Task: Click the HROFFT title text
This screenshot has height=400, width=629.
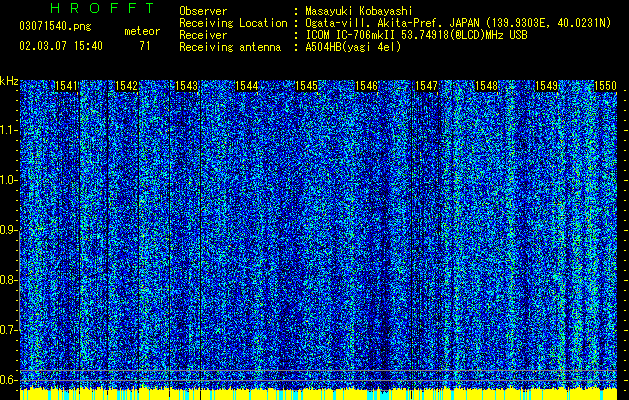Action: [103, 8]
